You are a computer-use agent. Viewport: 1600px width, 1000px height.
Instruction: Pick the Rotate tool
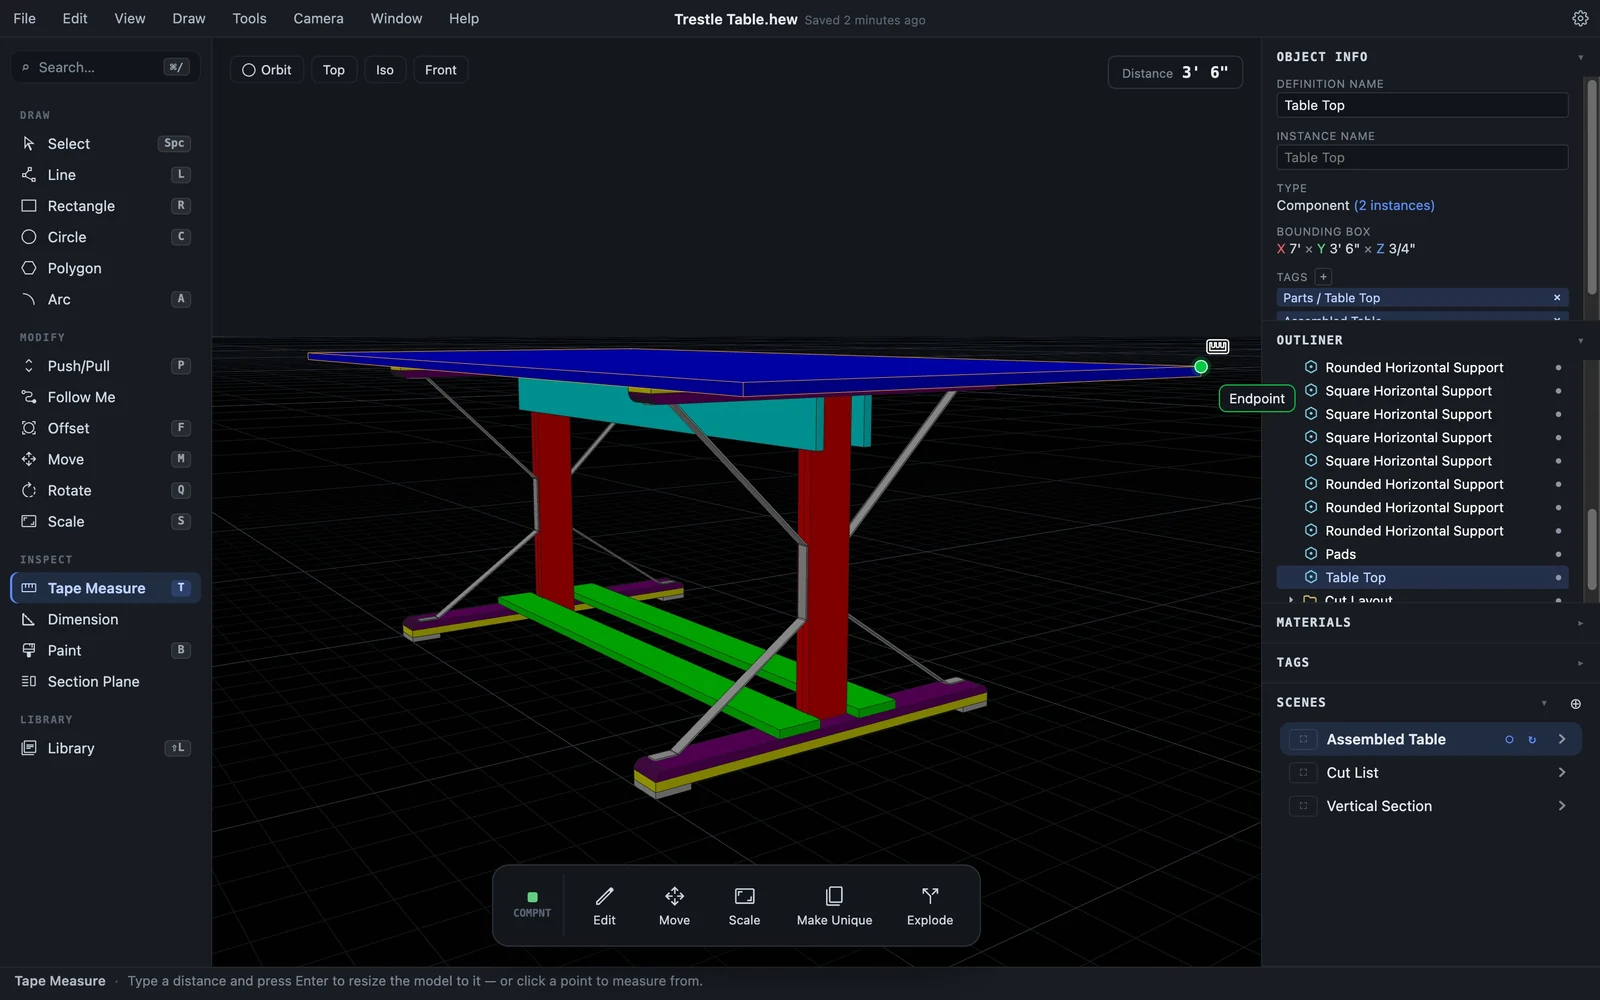(x=105, y=490)
